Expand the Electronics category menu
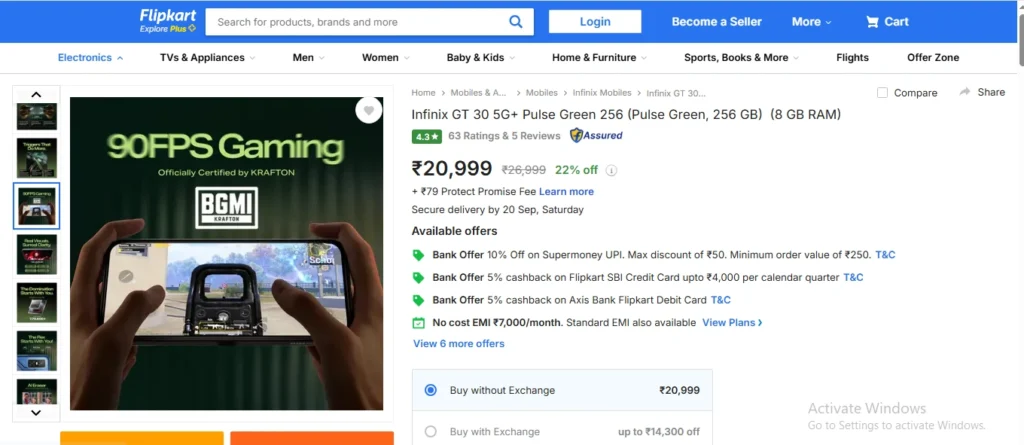Image resolution: width=1024 pixels, height=445 pixels. [90, 58]
